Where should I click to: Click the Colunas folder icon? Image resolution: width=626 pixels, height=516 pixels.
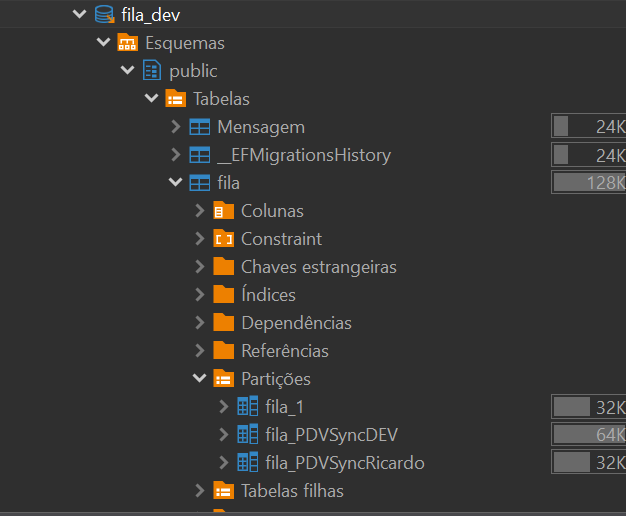(223, 211)
